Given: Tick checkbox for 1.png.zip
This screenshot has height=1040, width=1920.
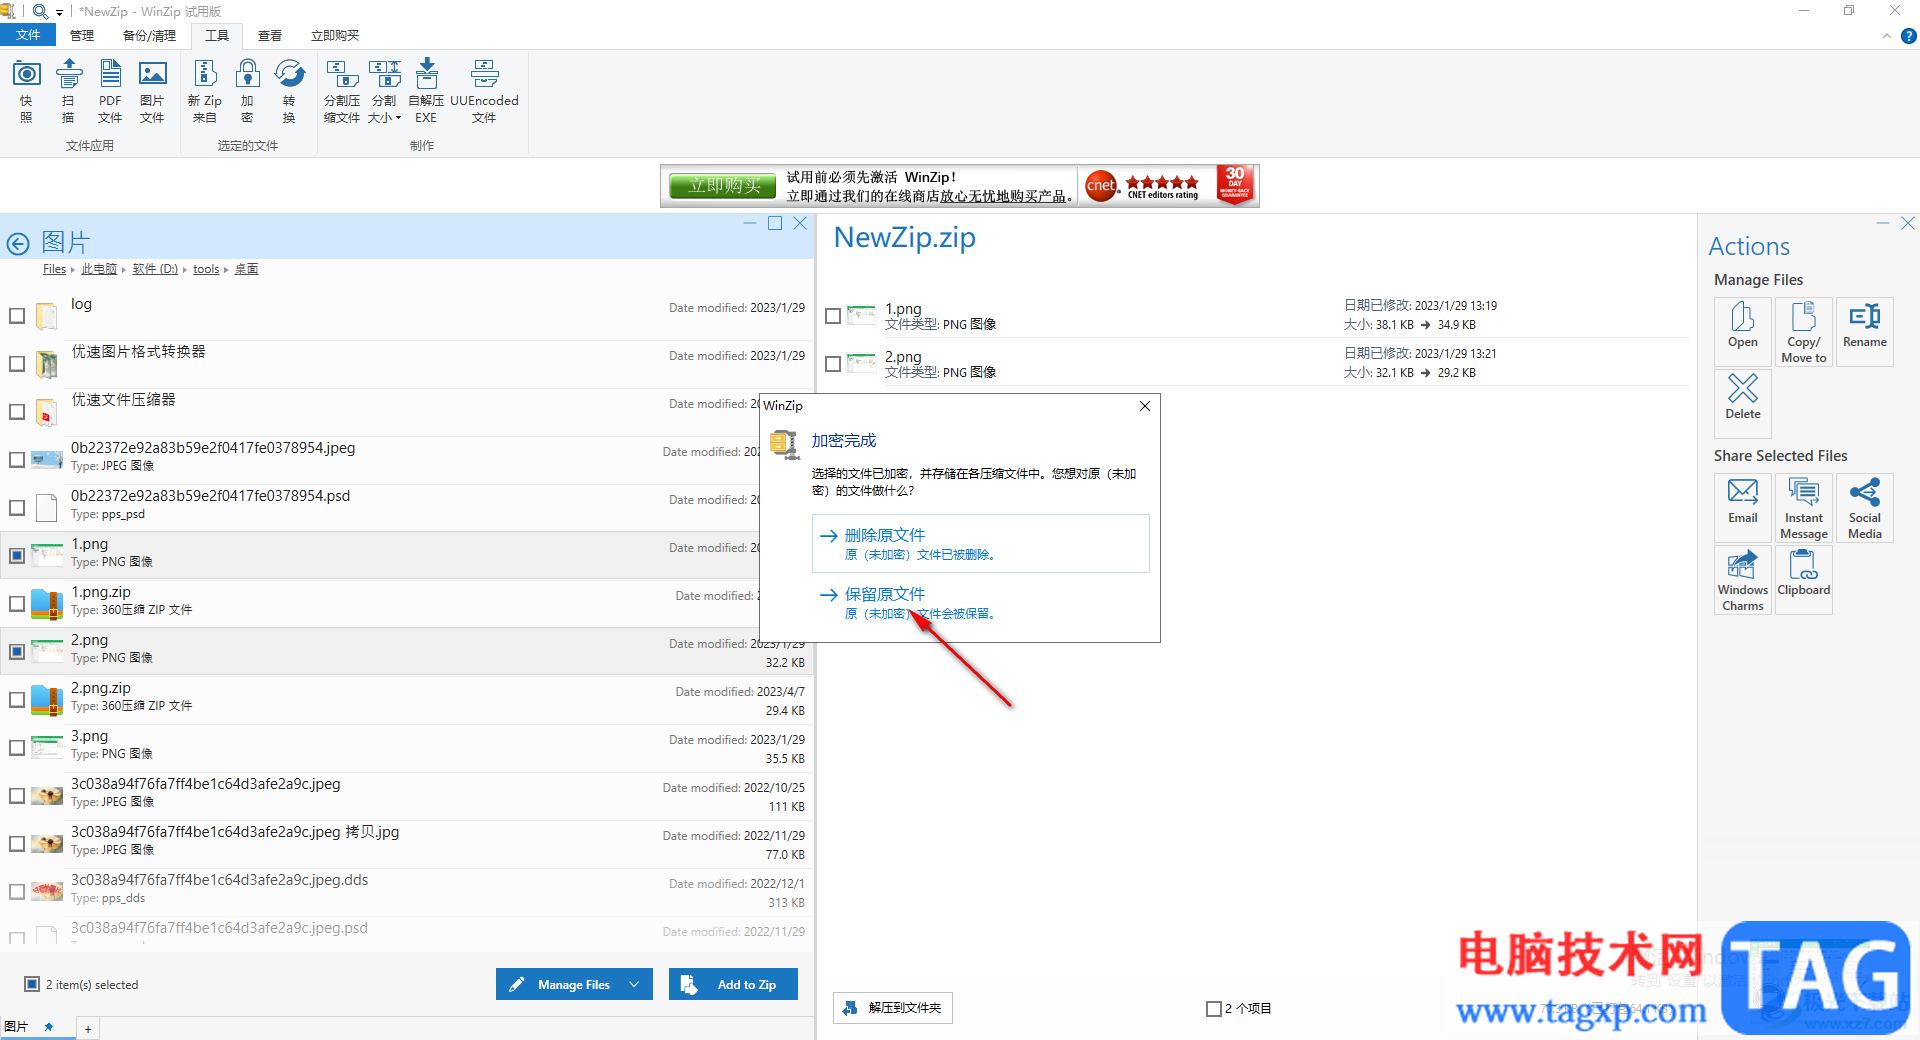Looking at the screenshot, I should click(17, 604).
